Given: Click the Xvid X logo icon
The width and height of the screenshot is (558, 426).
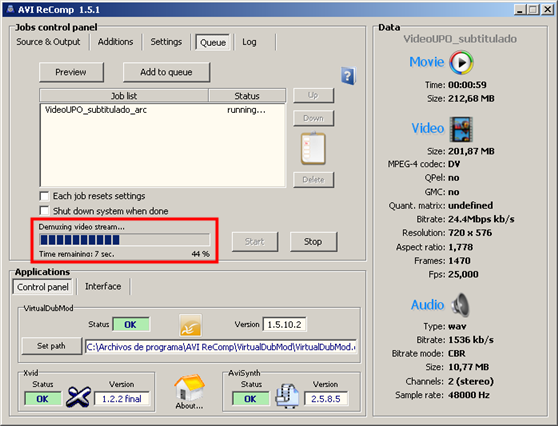Looking at the screenshot, I should [x=78, y=396].
